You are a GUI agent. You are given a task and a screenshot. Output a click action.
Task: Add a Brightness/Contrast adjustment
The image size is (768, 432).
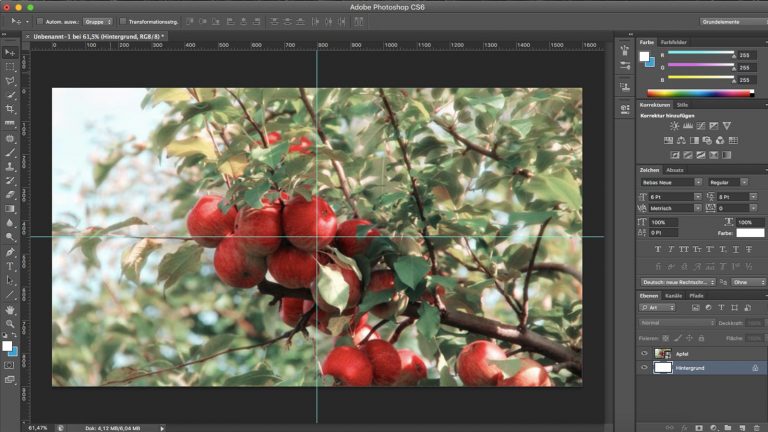pyautogui.click(x=675, y=126)
